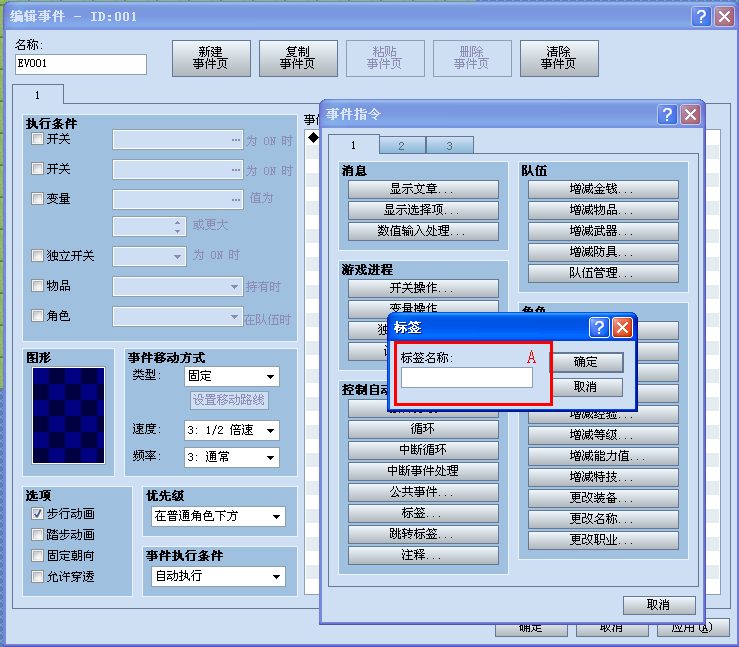Open ellipsis picker for 变量 condition
The width and height of the screenshot is (739, 647).
(236, 200)
